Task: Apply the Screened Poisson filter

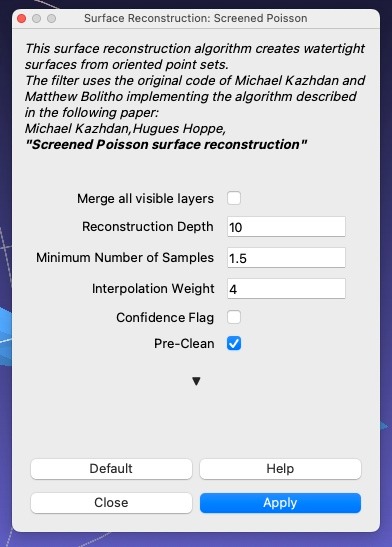Action: (x=280, y=503)
